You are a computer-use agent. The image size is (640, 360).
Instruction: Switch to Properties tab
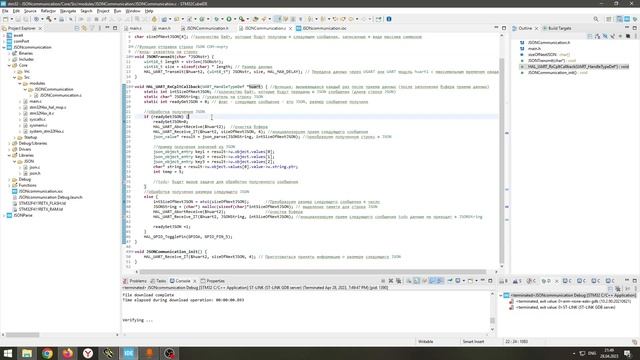point(213,281)
